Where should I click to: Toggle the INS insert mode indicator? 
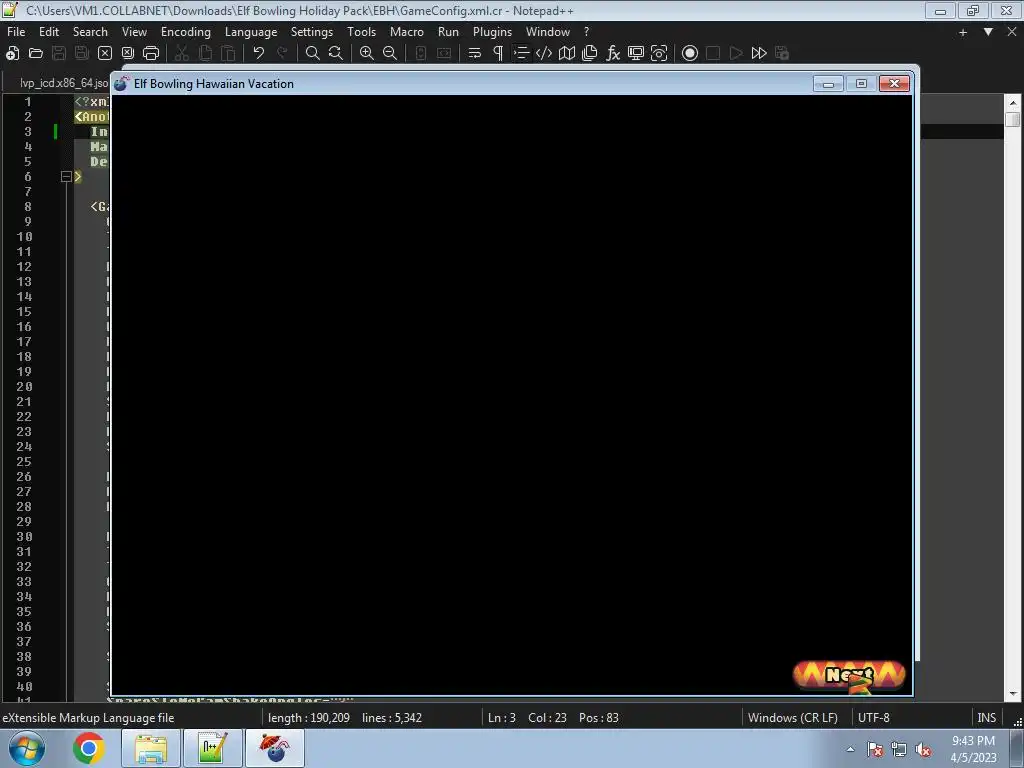coord(986,717)
